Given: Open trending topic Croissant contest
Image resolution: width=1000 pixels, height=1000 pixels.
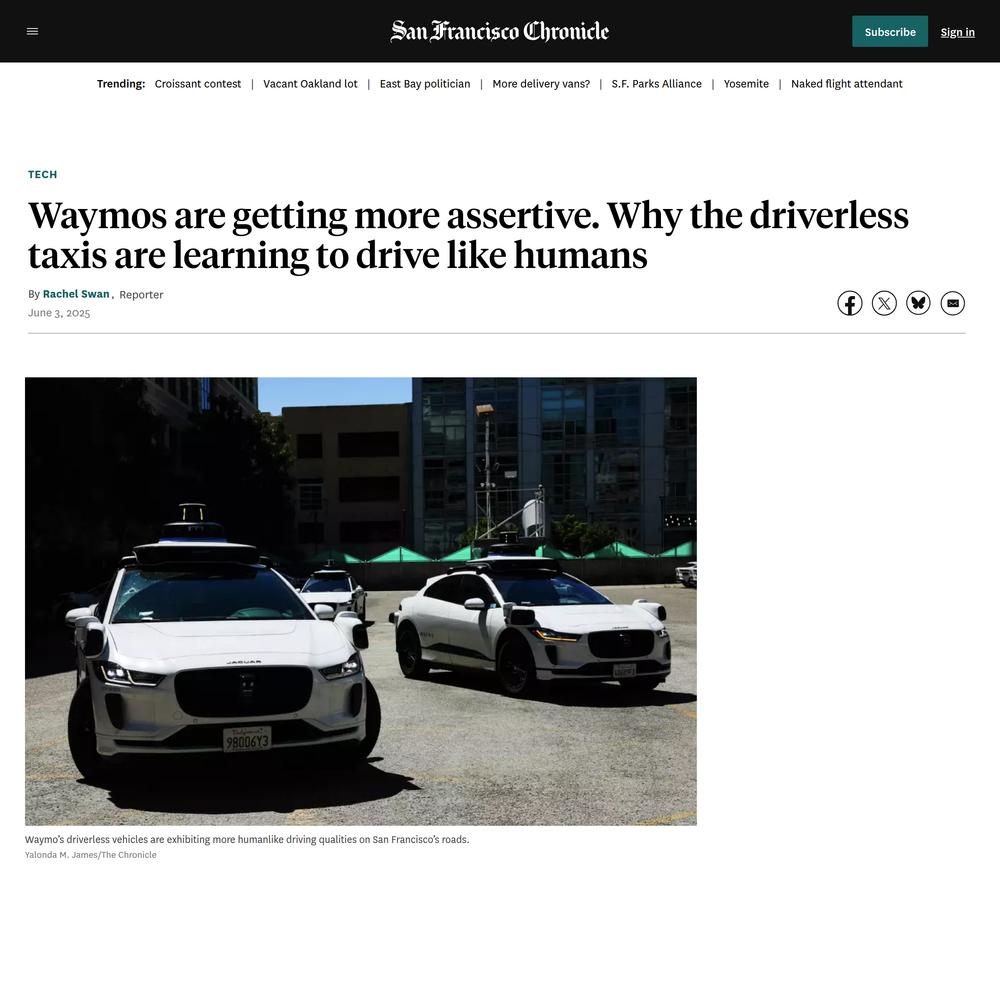Looking at the screenshot, I should tap(198, 84).
